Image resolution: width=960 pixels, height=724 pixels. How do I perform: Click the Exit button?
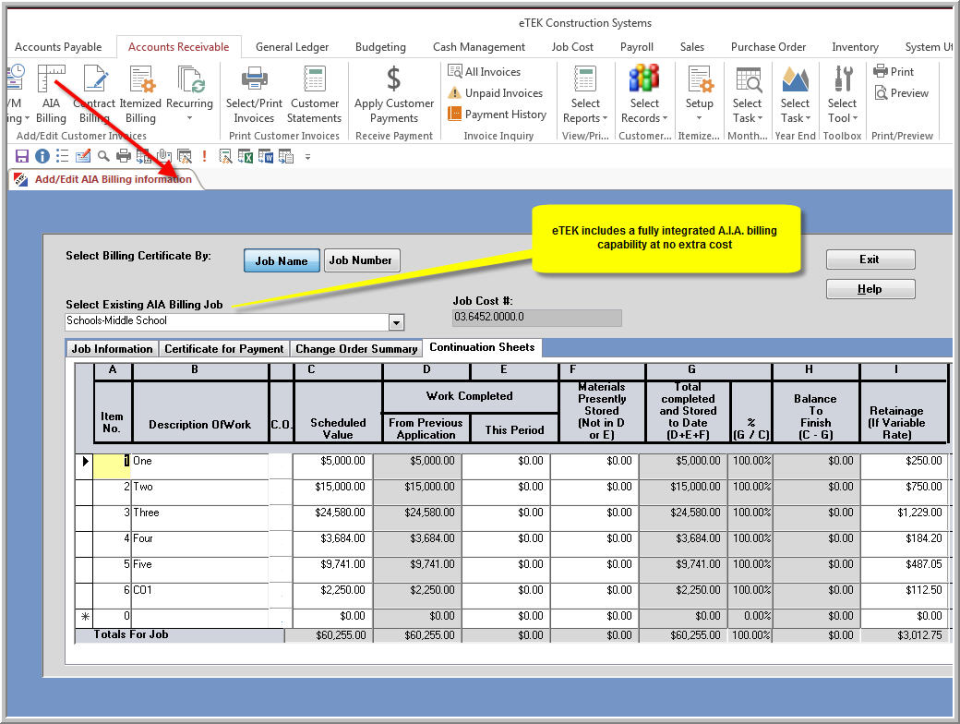coord(870,259)
